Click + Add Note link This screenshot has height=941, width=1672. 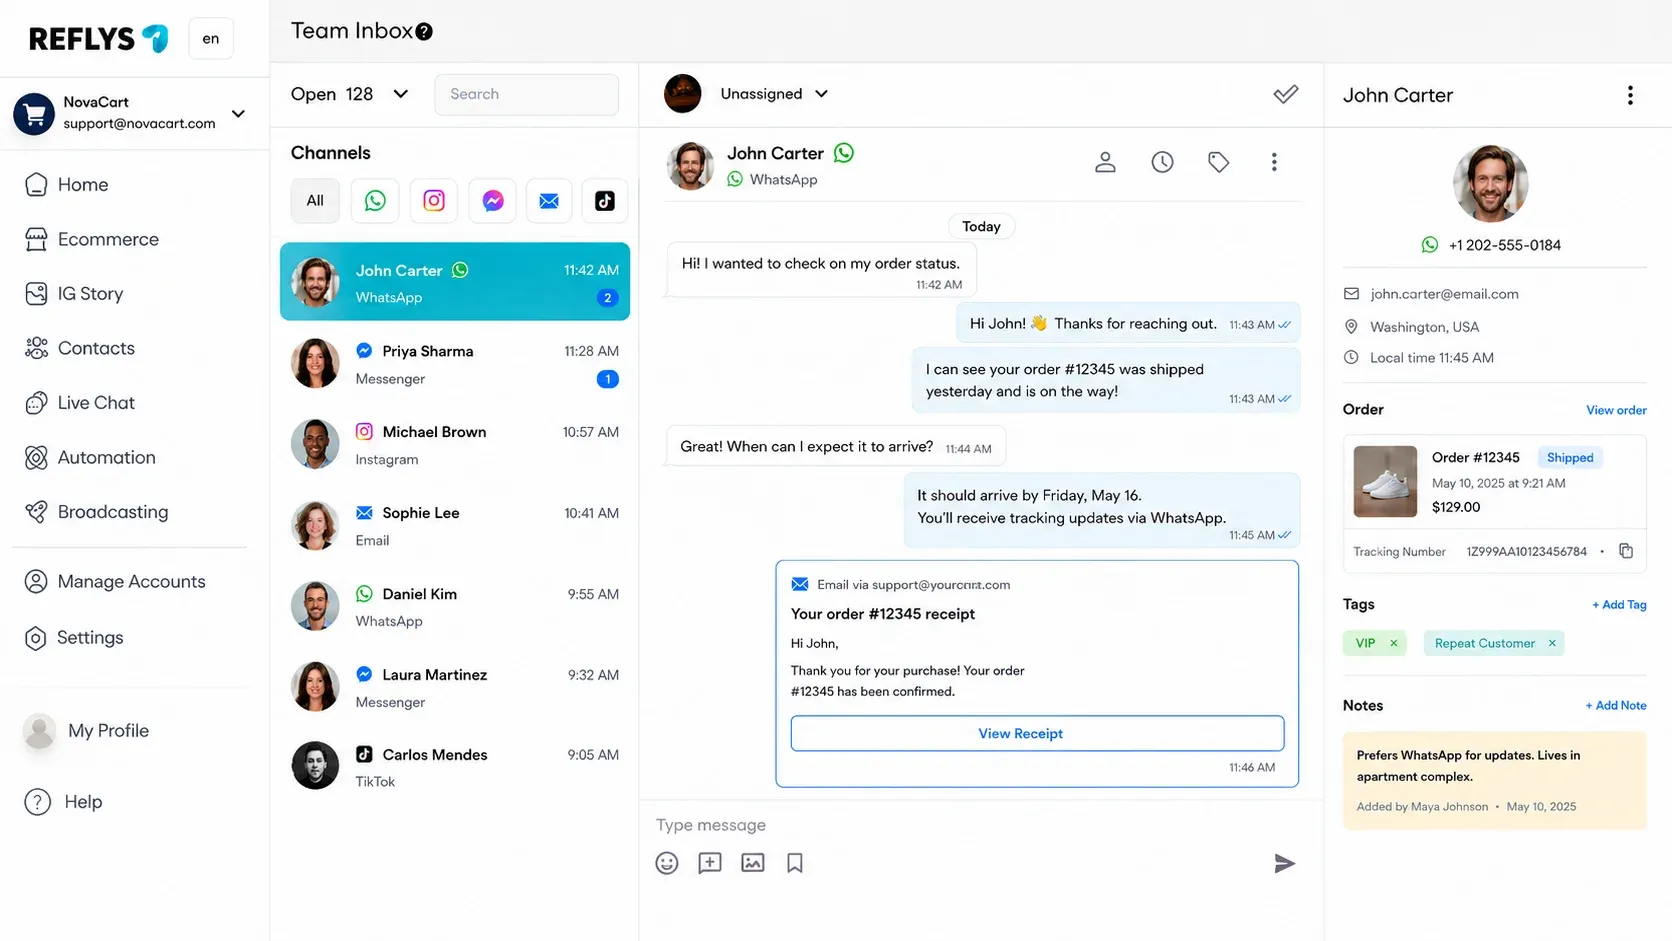[x=1616, y=706]
